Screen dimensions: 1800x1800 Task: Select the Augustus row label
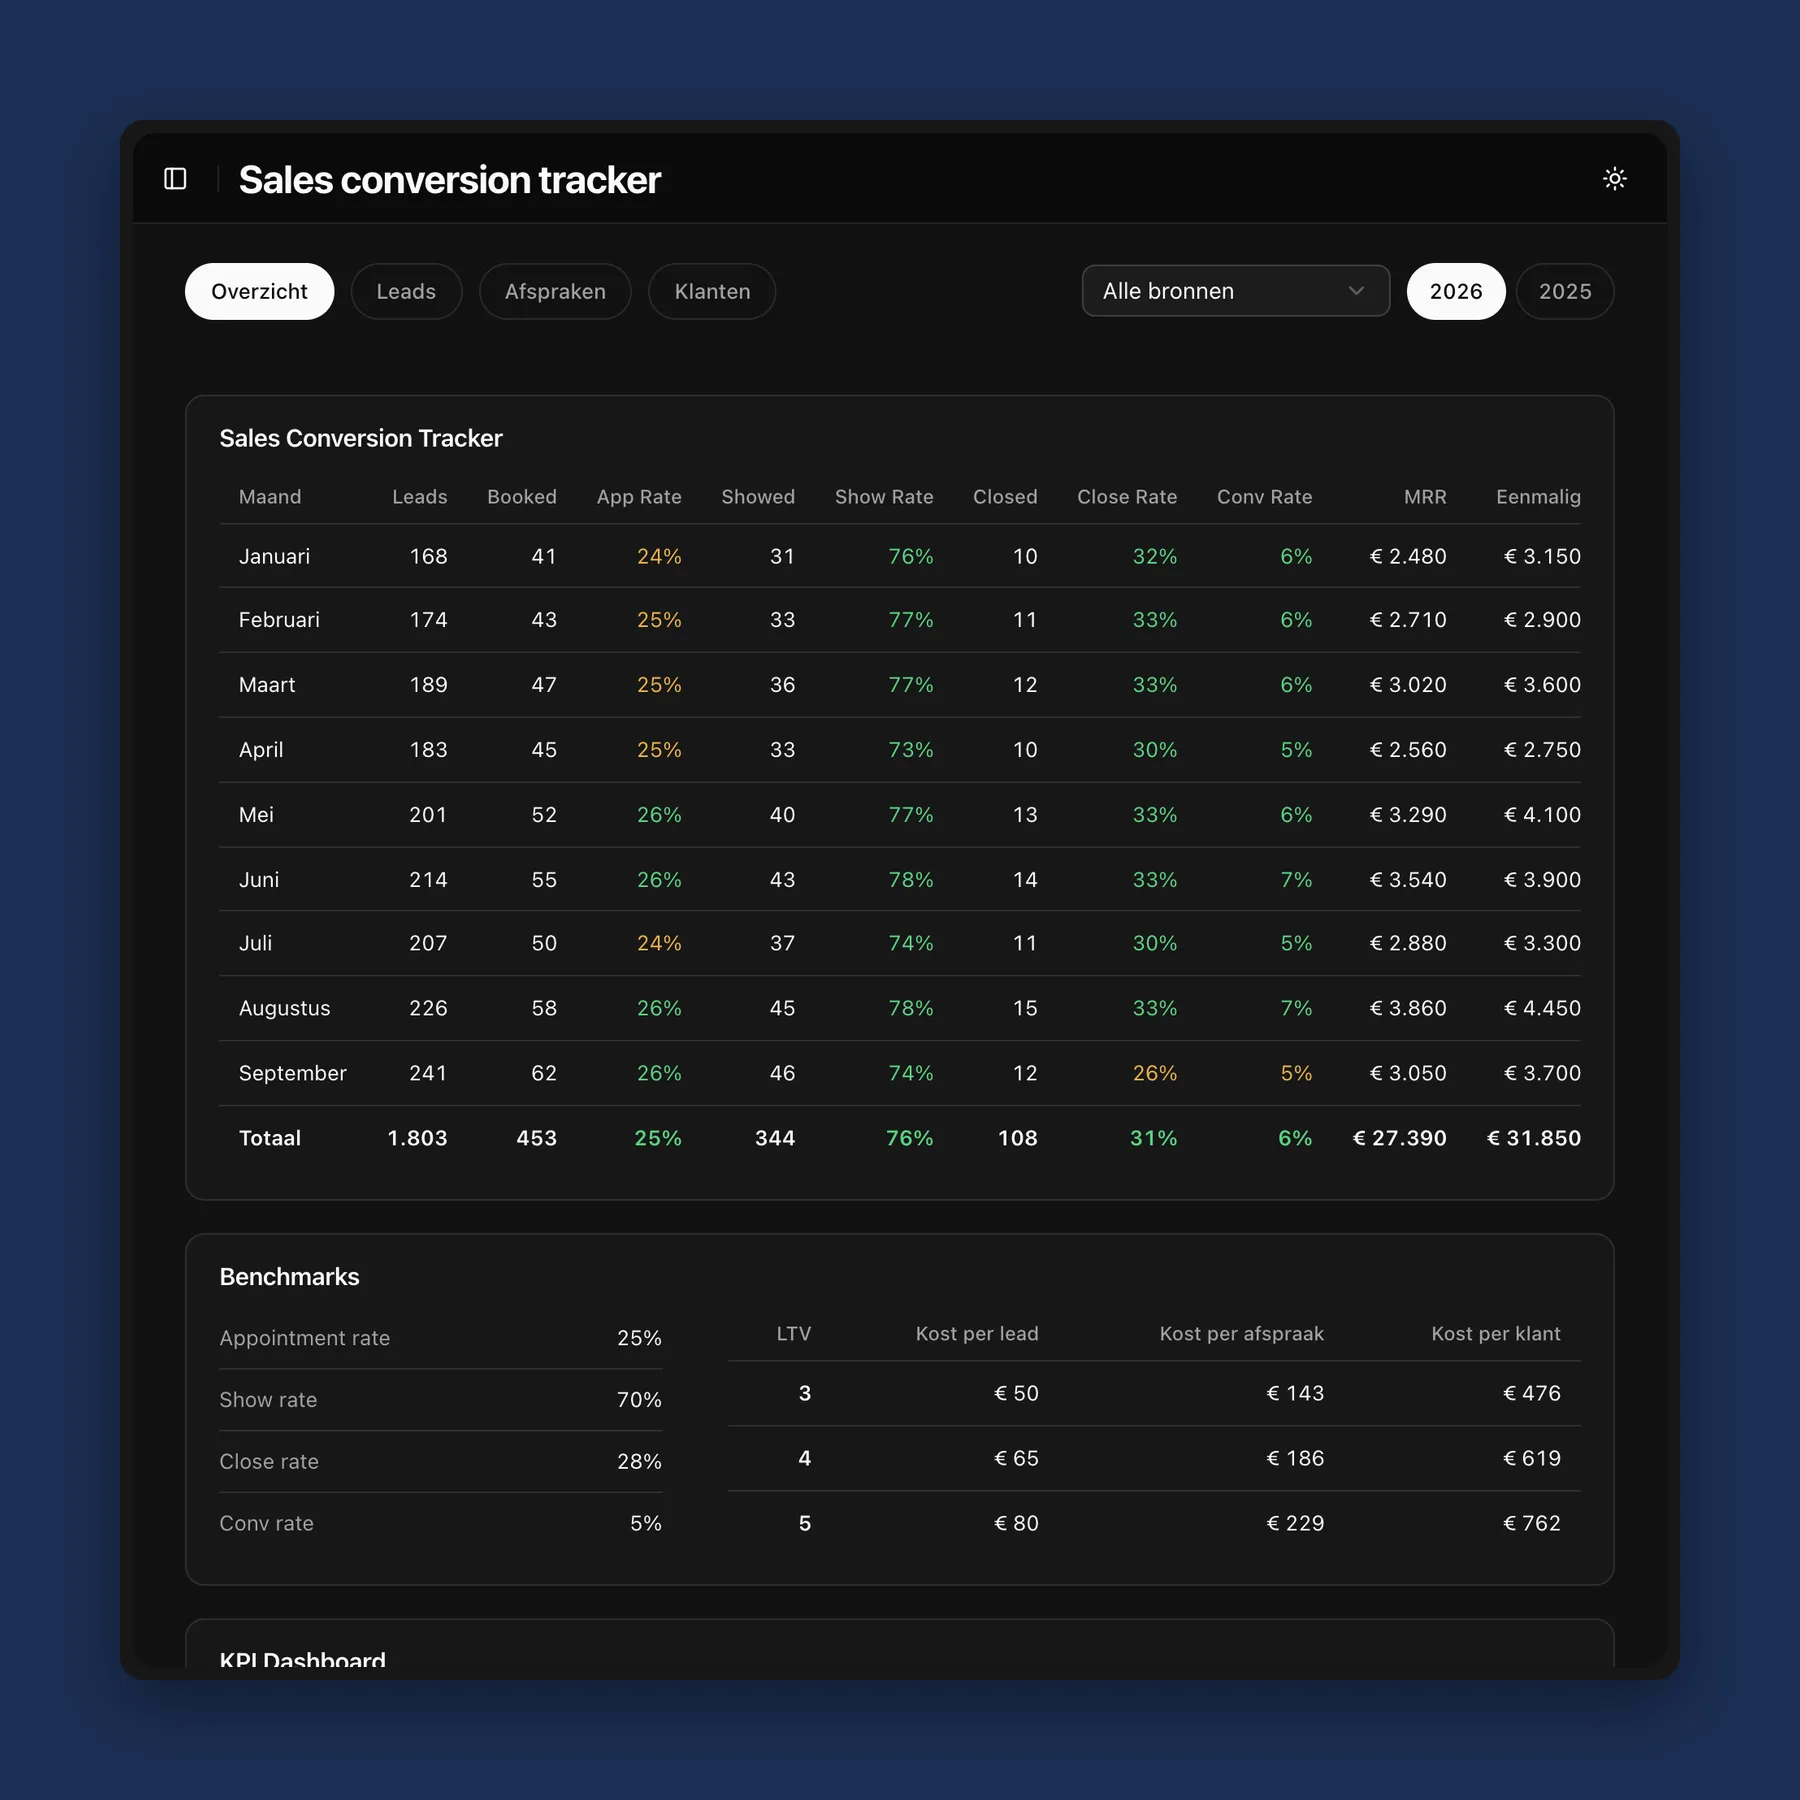click(284, 1008)
